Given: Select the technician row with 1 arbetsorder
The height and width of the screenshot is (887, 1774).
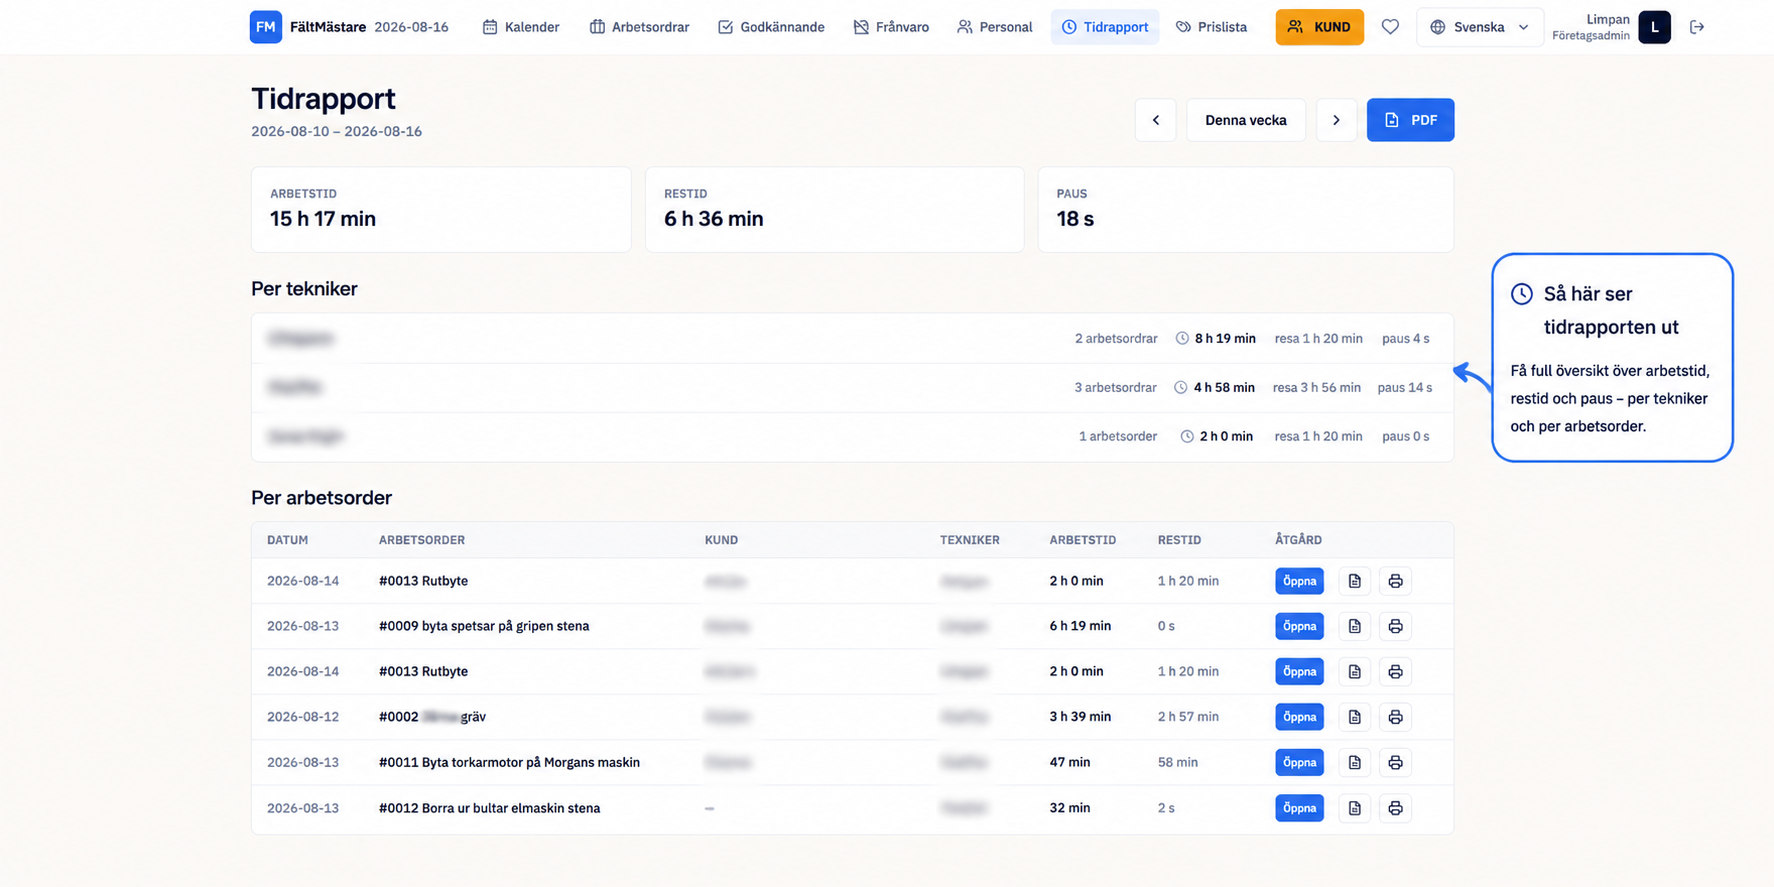Looking at the screenshot, I should pyautogui.click(x=852, y=436).
